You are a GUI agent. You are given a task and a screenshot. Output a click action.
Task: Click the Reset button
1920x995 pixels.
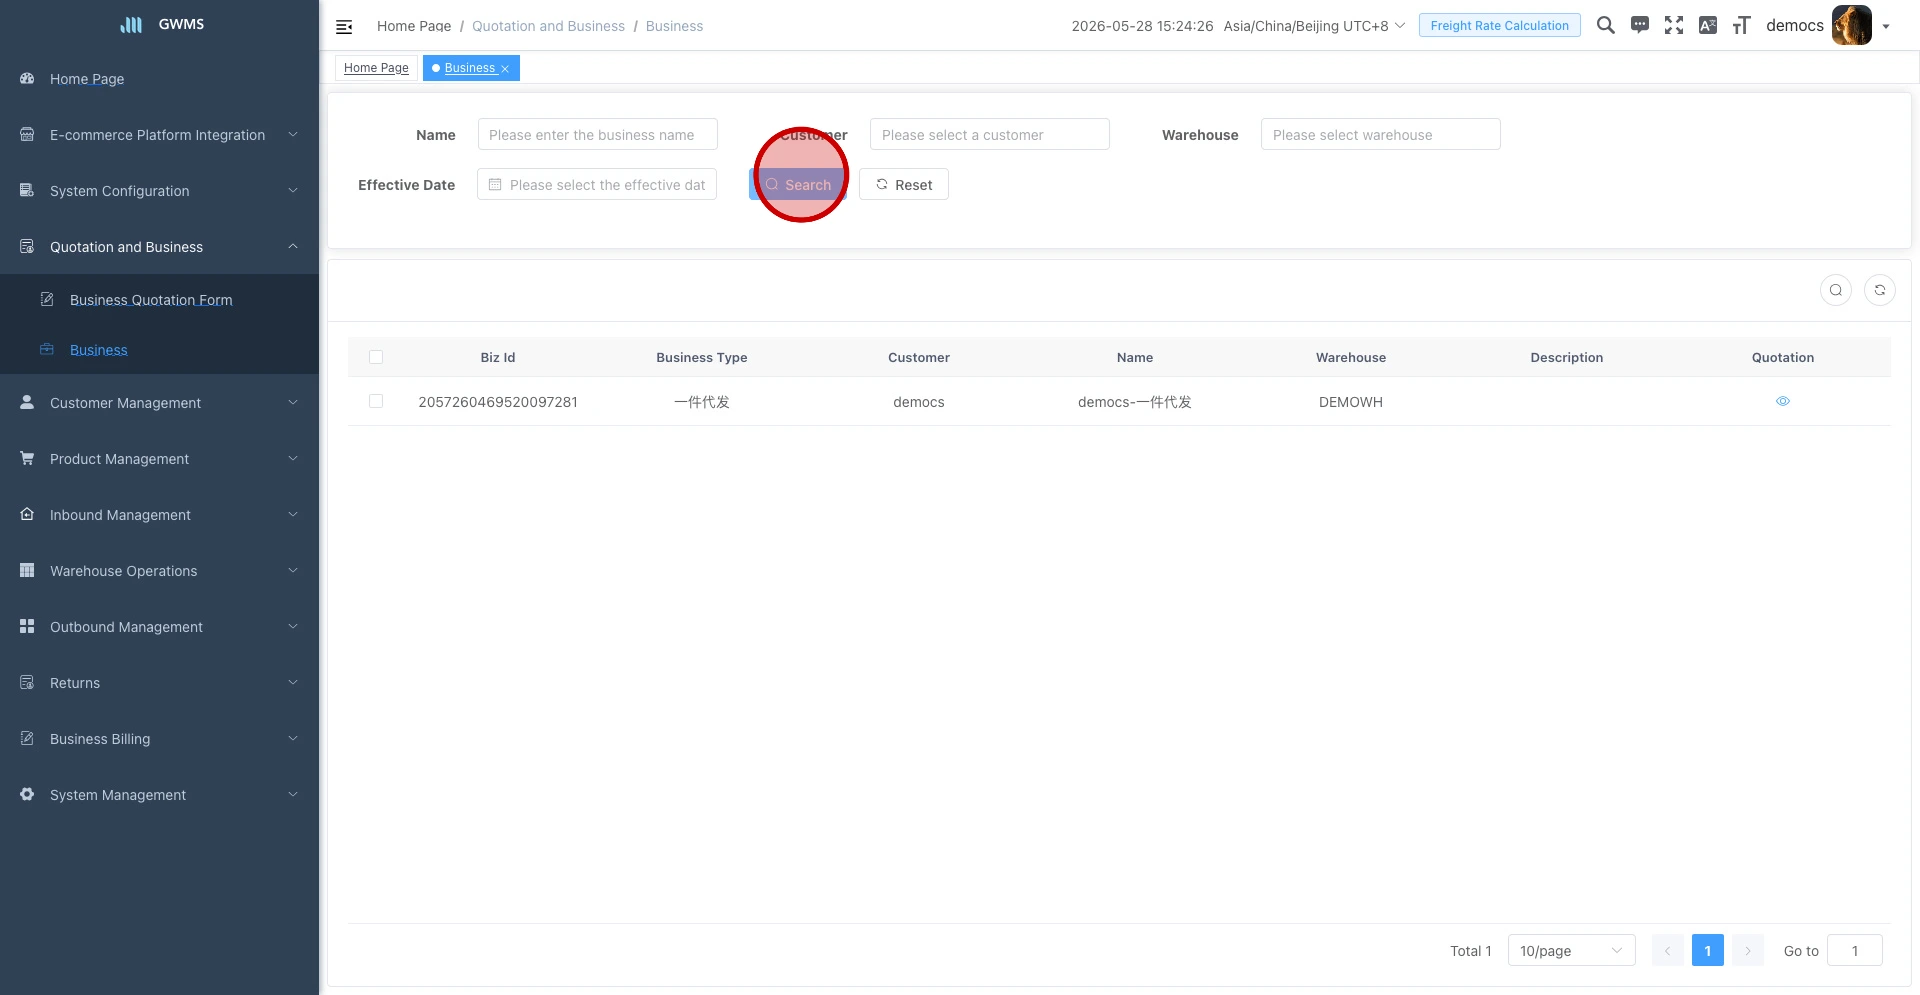click(x=904, y=184)
